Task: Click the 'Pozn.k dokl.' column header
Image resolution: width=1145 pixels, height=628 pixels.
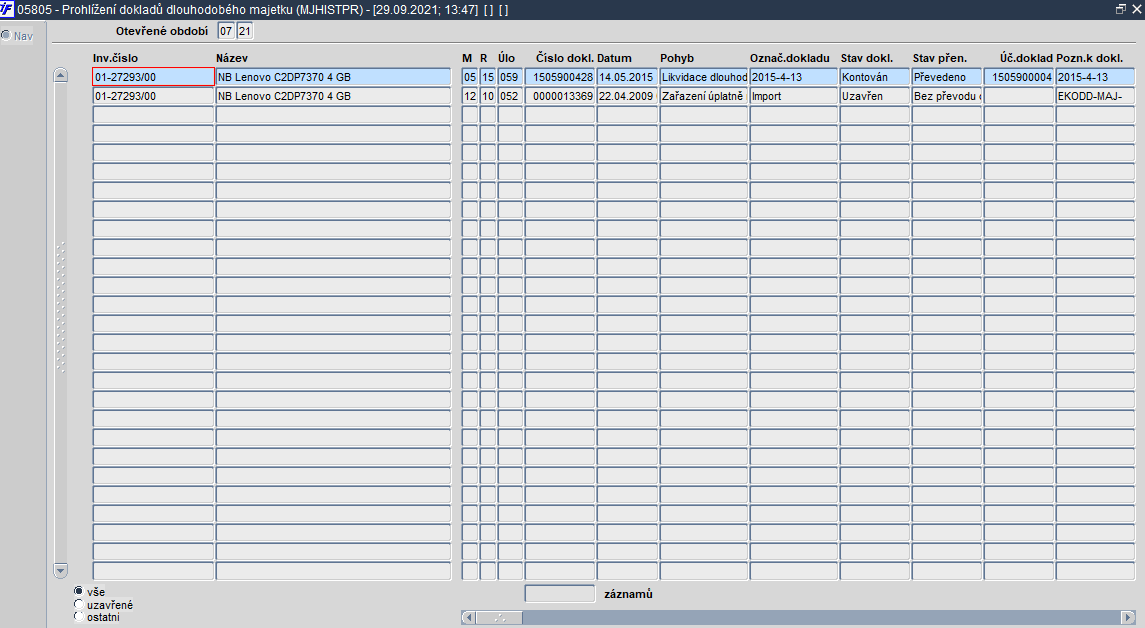Action: pyautogui.click(x=1090, y=58)
